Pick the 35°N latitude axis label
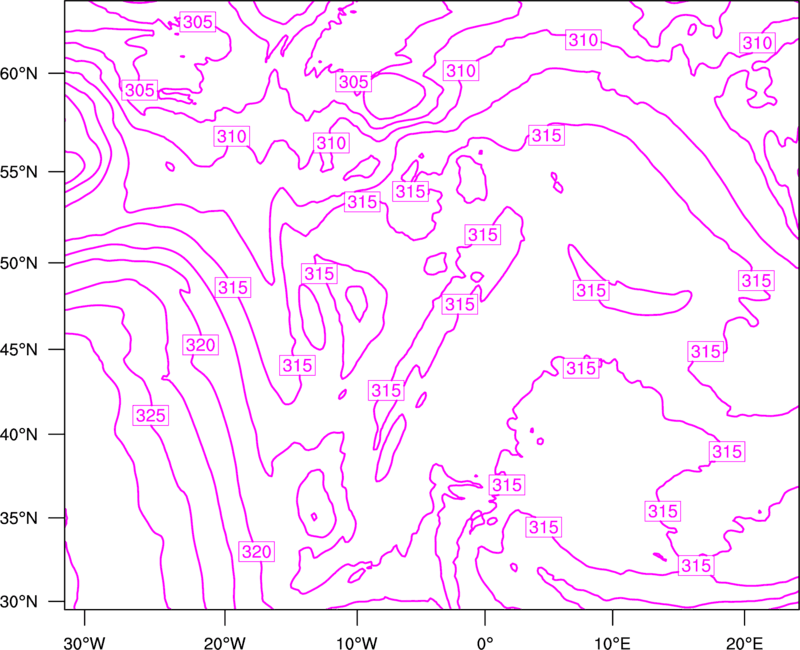800x650 pixels. tap(19, 518)
